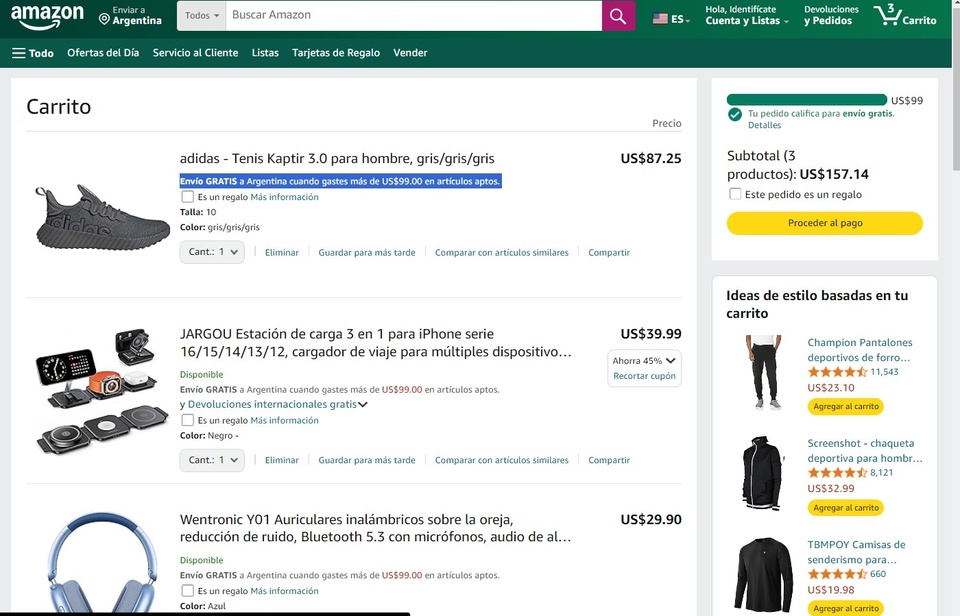
Task: Click the free shipping green checkmark icon
Action: point(735,115)
